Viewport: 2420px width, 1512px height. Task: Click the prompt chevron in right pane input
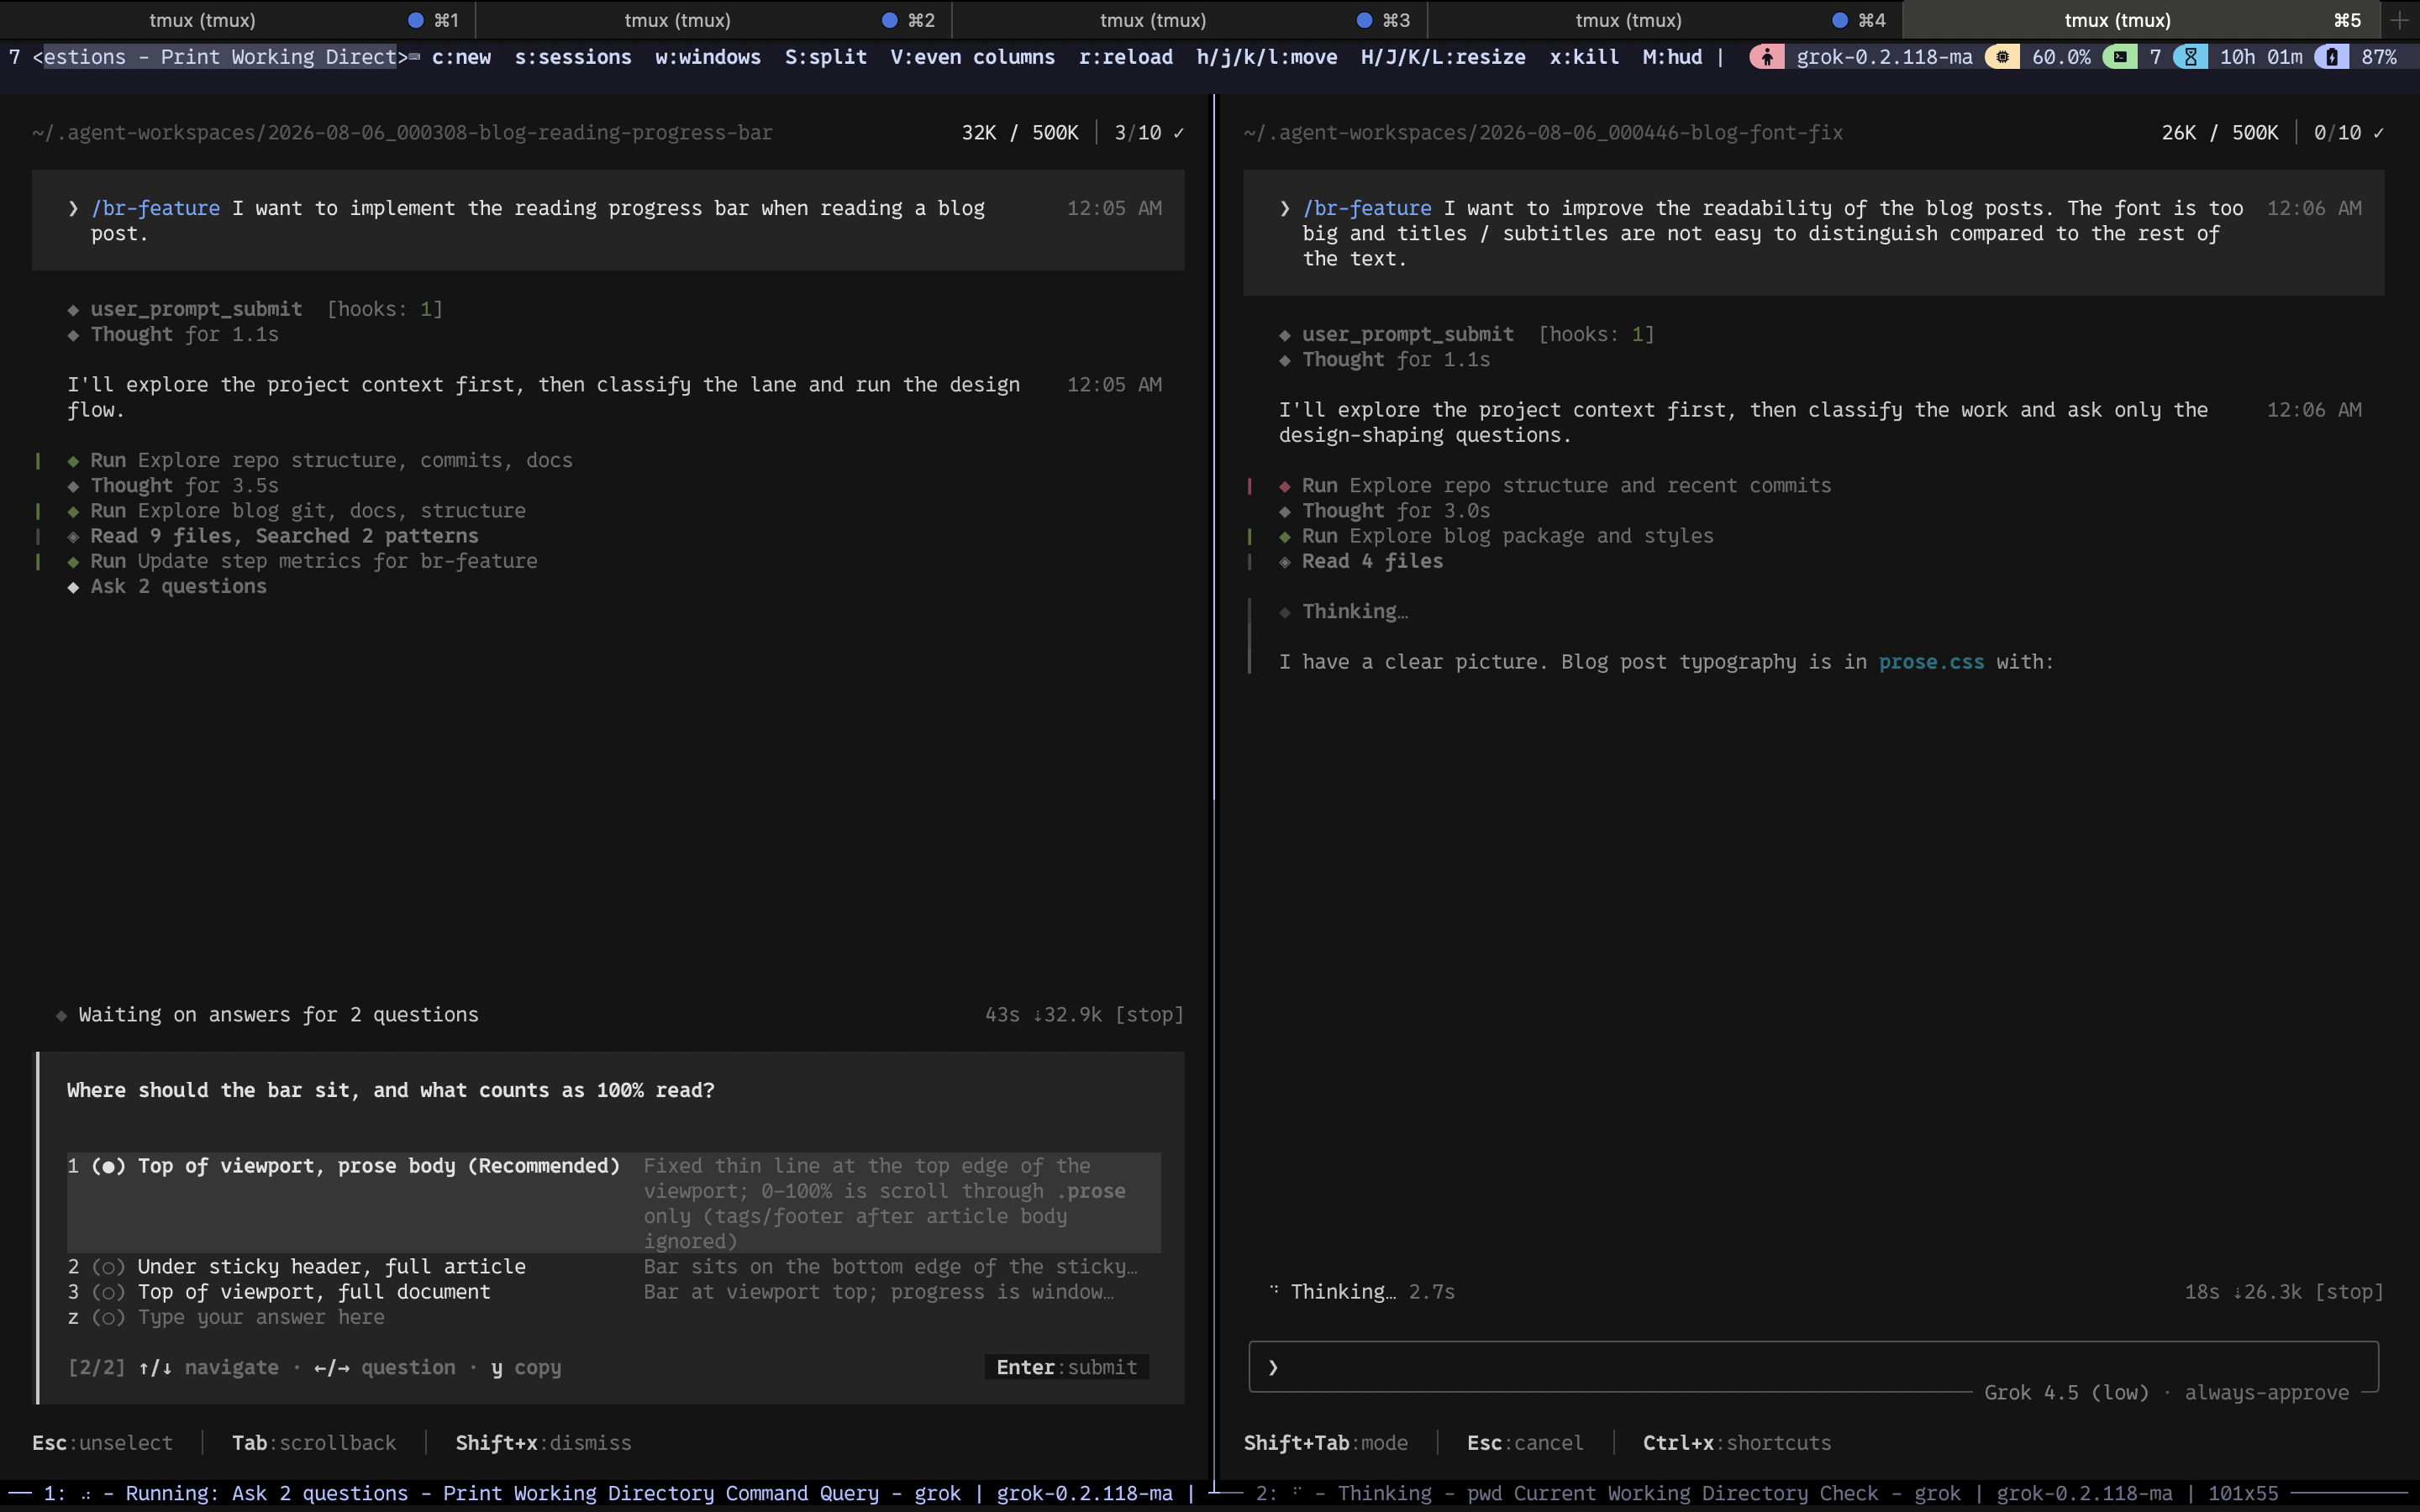tap(1273, 1367)
